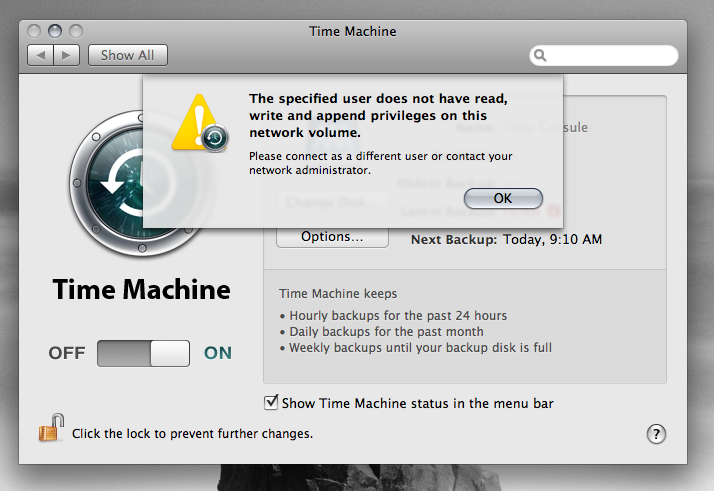Click the OFF label beside the switch

click(x=67, y=353)
